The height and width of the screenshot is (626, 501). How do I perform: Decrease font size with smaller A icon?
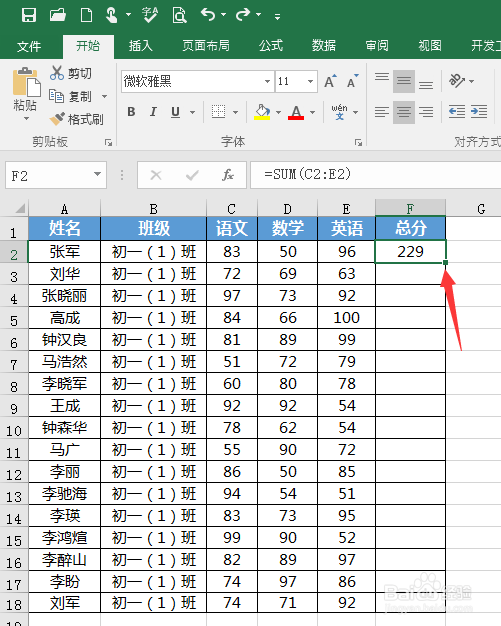[352, 81]
